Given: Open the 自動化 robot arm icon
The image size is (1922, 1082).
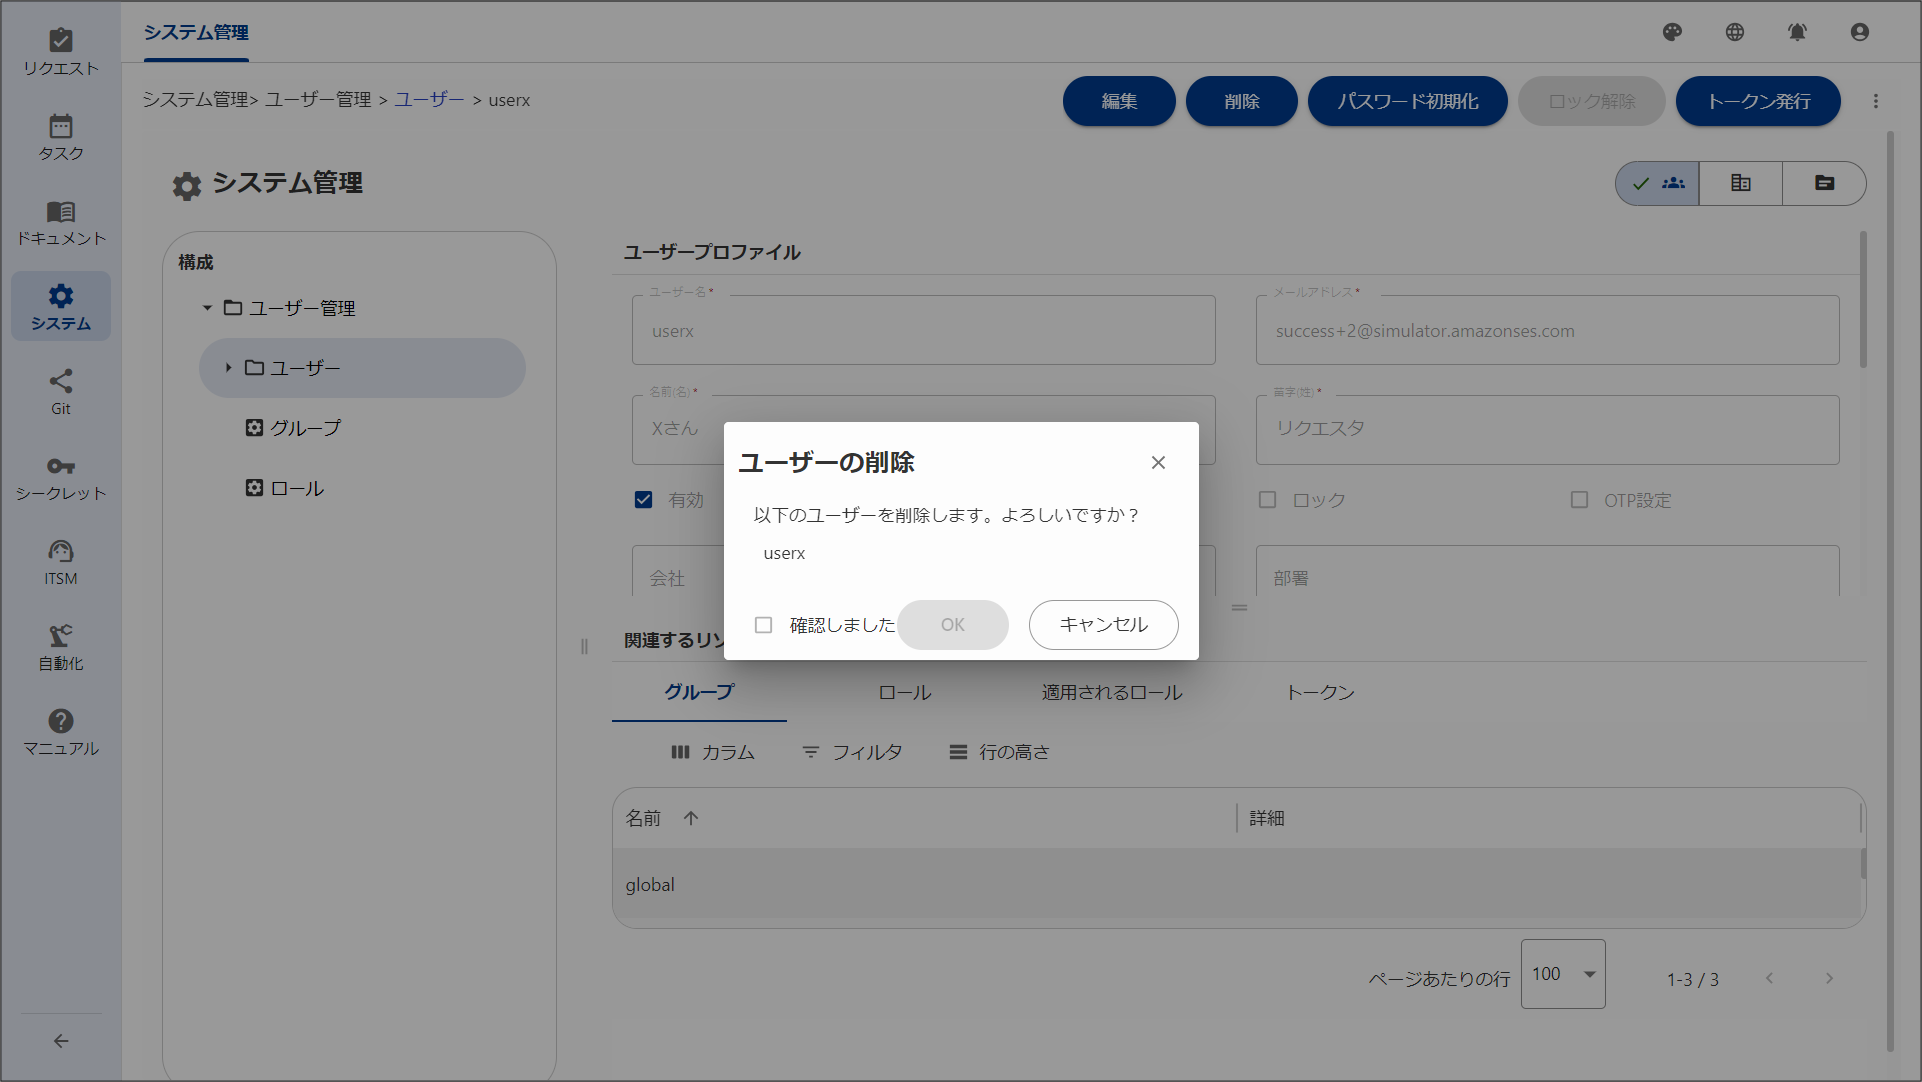Looking at the screenshot, I should [x=61, y=647].
